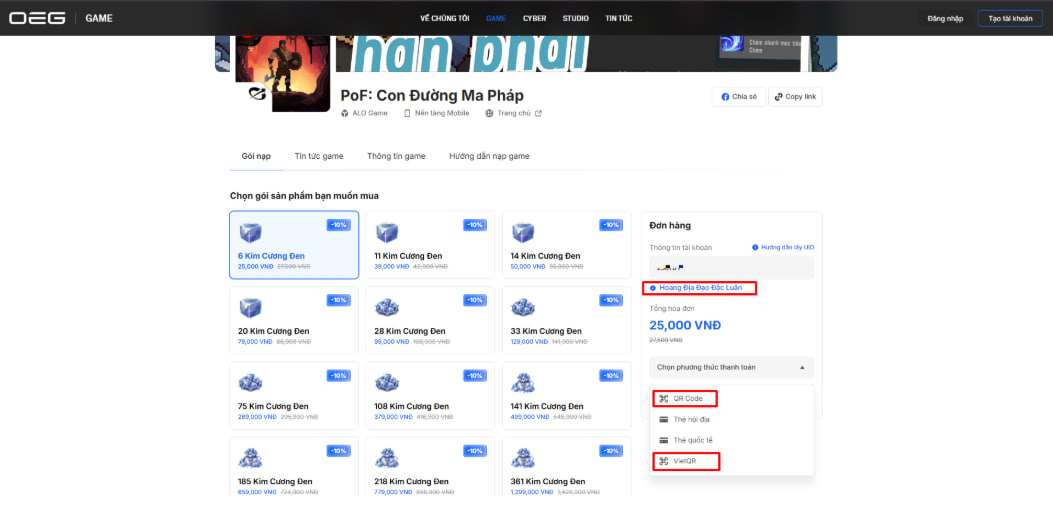Click the Tạo tài khoản button
Screen dimensions: 1053x511
pos(1010,19)
